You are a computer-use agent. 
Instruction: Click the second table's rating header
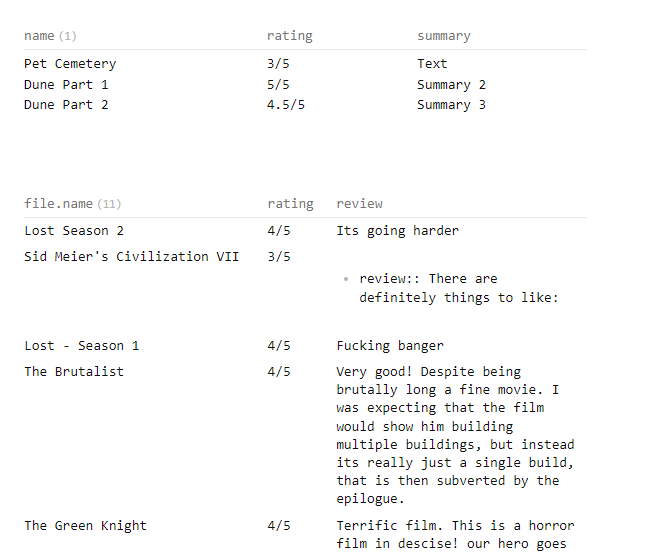[290, 203]
